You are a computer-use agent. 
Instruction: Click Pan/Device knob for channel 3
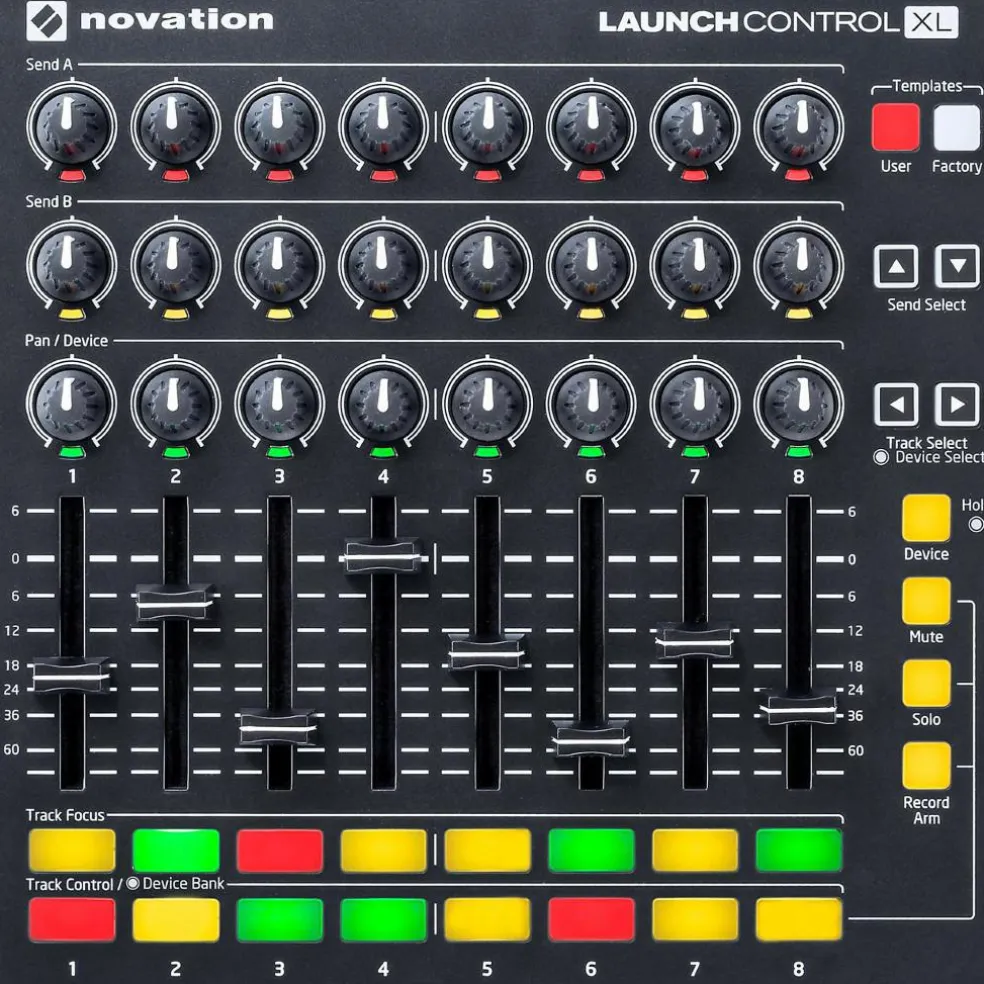pos(279,404)
